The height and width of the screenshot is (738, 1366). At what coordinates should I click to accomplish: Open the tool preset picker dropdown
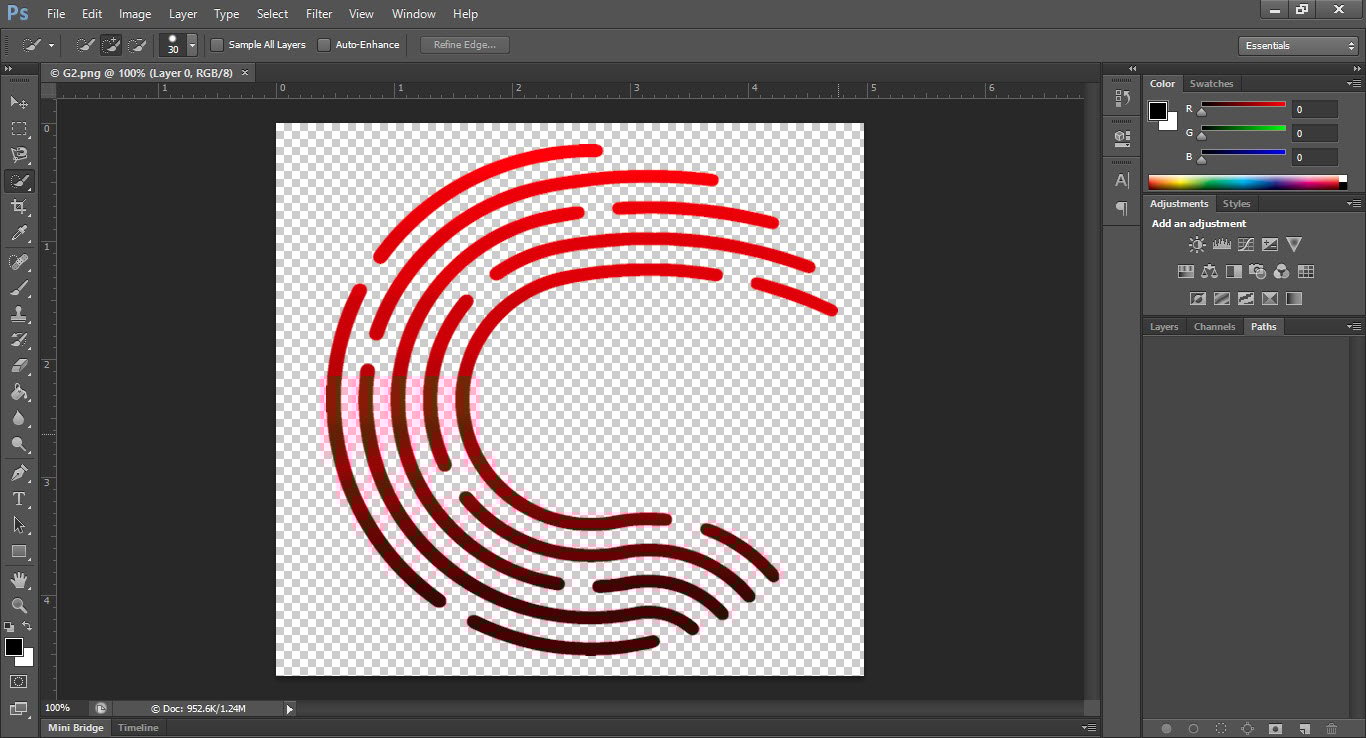click(x=51, y=46)
